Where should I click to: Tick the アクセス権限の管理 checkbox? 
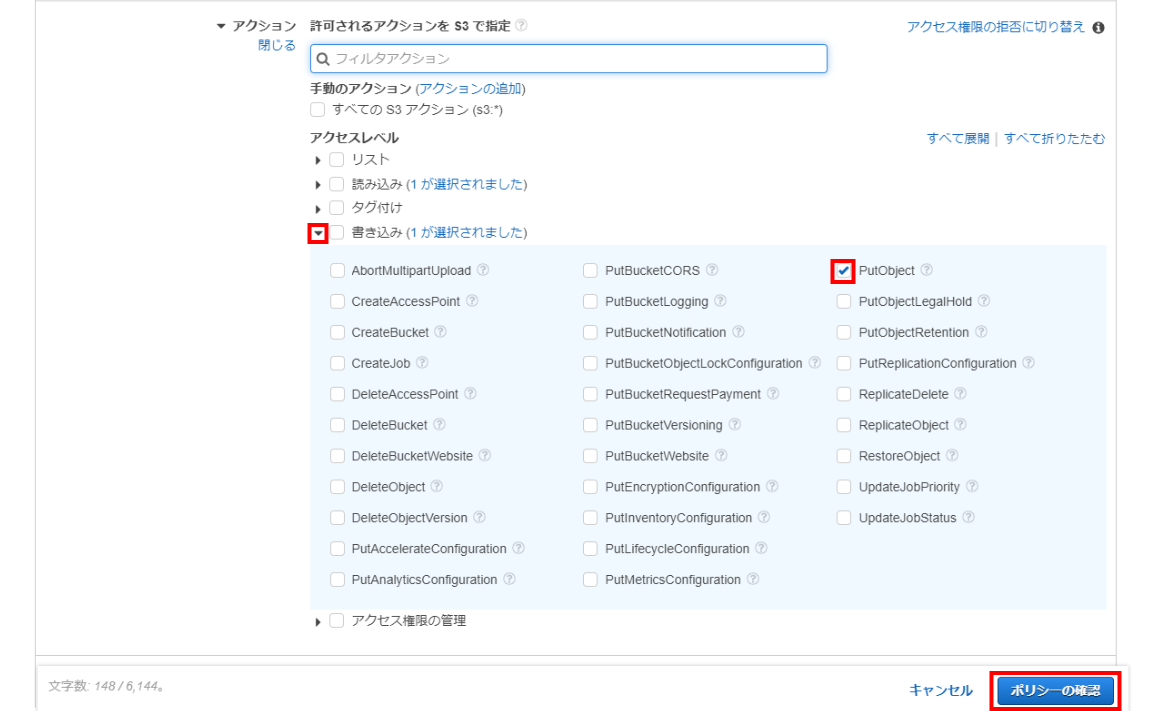point(337,620)
